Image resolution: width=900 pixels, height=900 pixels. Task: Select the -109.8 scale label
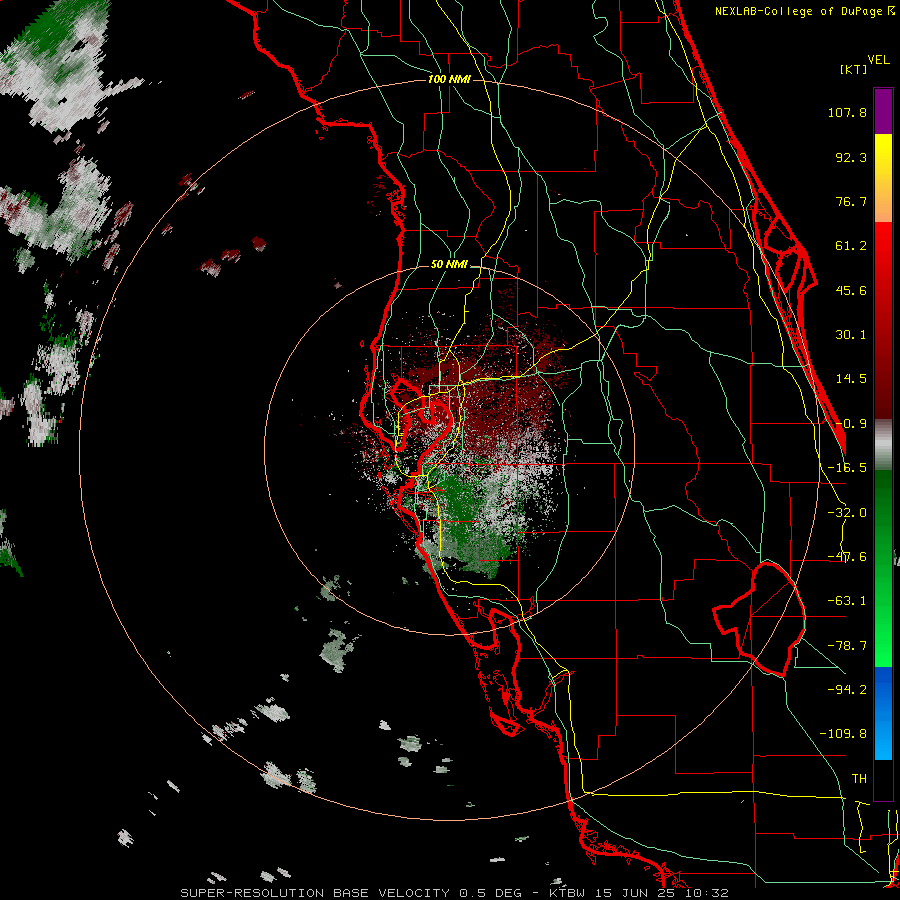click(843, 734)
